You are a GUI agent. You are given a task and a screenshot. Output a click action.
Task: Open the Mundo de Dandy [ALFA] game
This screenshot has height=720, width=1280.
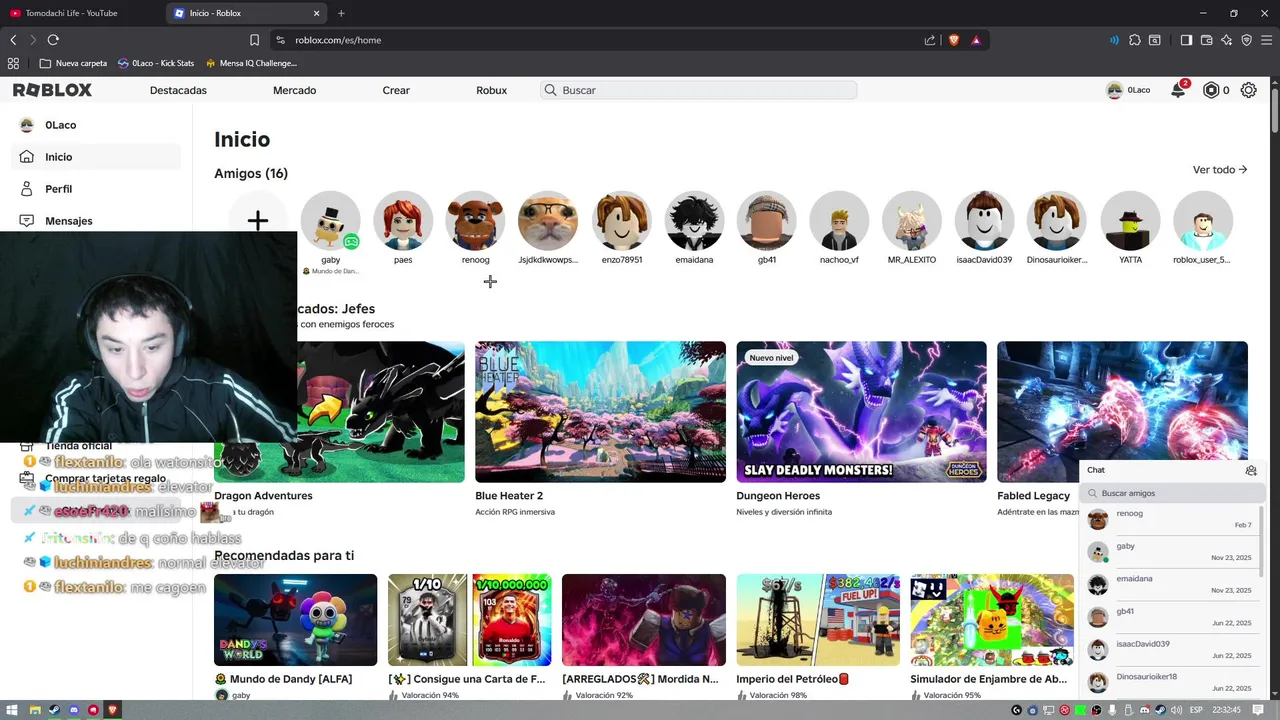(295, 620)
